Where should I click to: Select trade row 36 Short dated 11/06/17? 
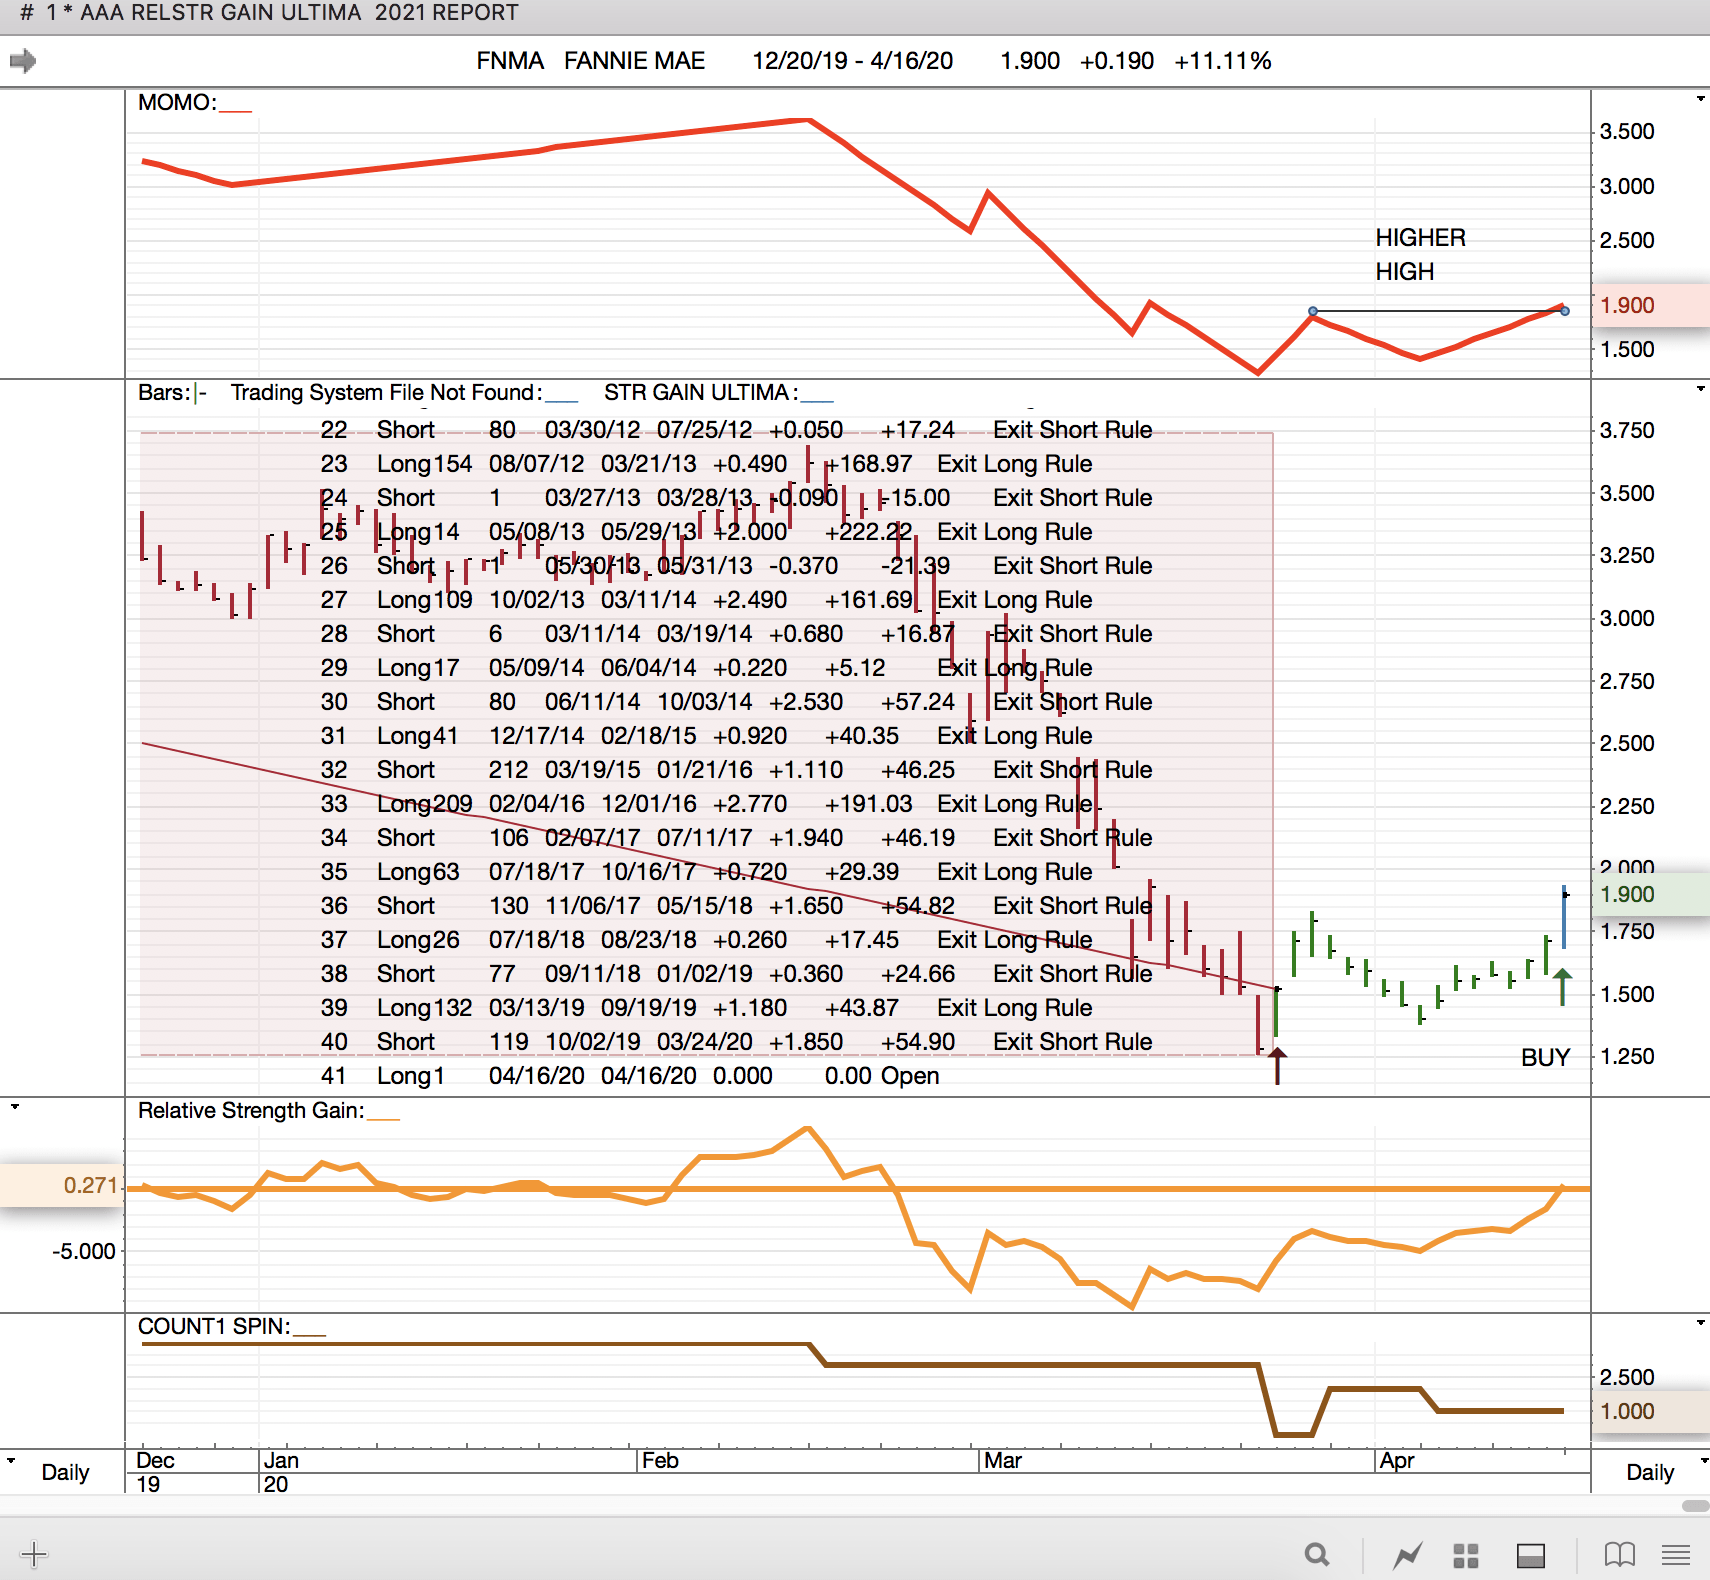tap(736, 905)
